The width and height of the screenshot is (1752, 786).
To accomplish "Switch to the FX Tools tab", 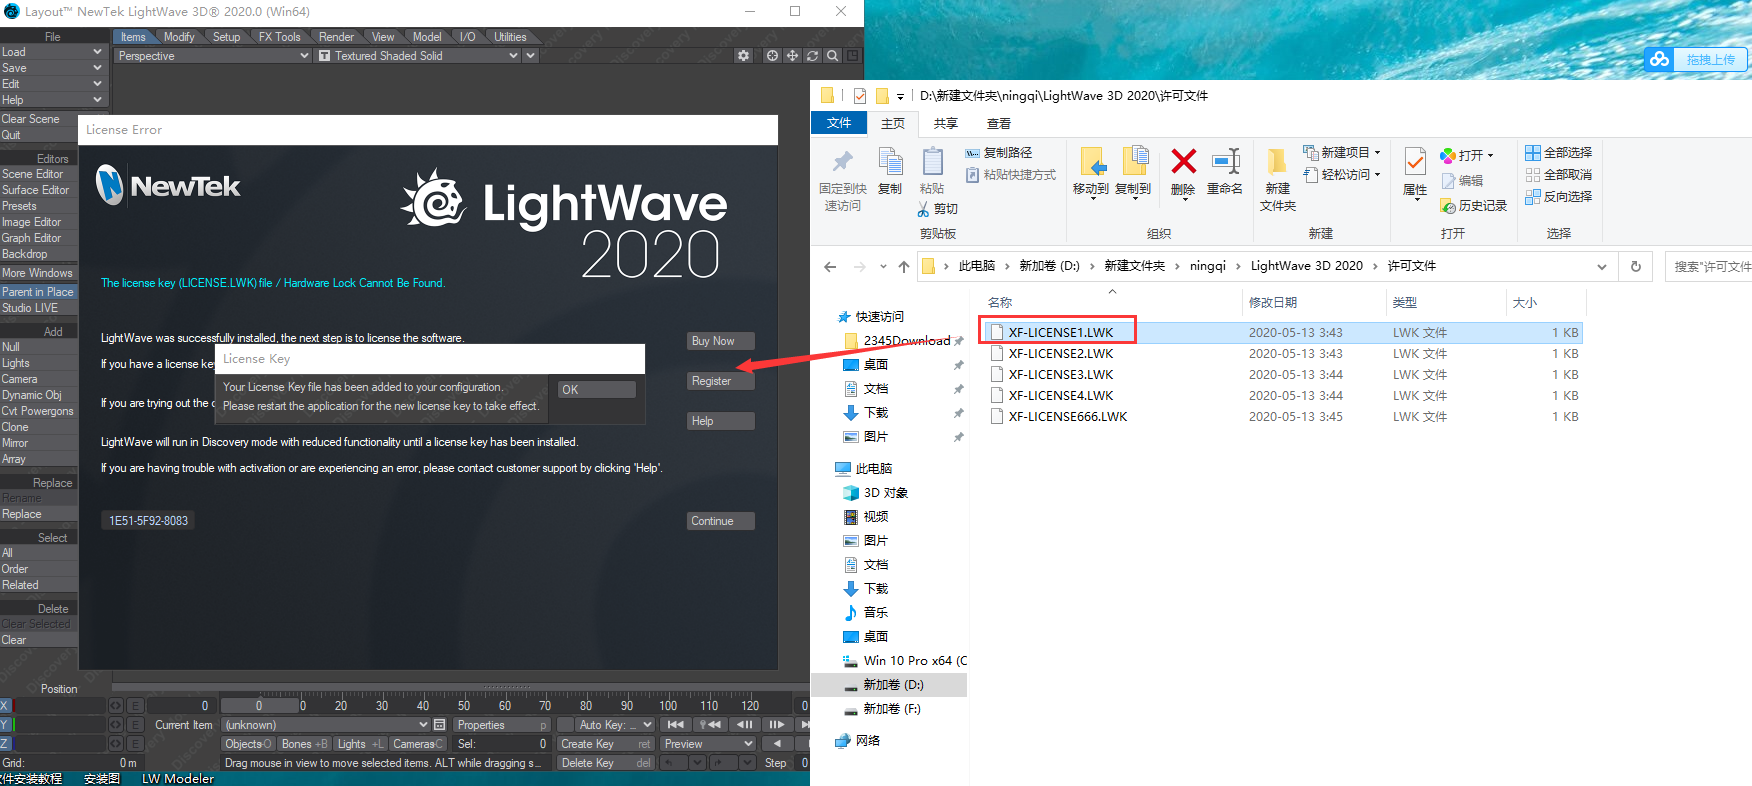I will coord(279,37).
